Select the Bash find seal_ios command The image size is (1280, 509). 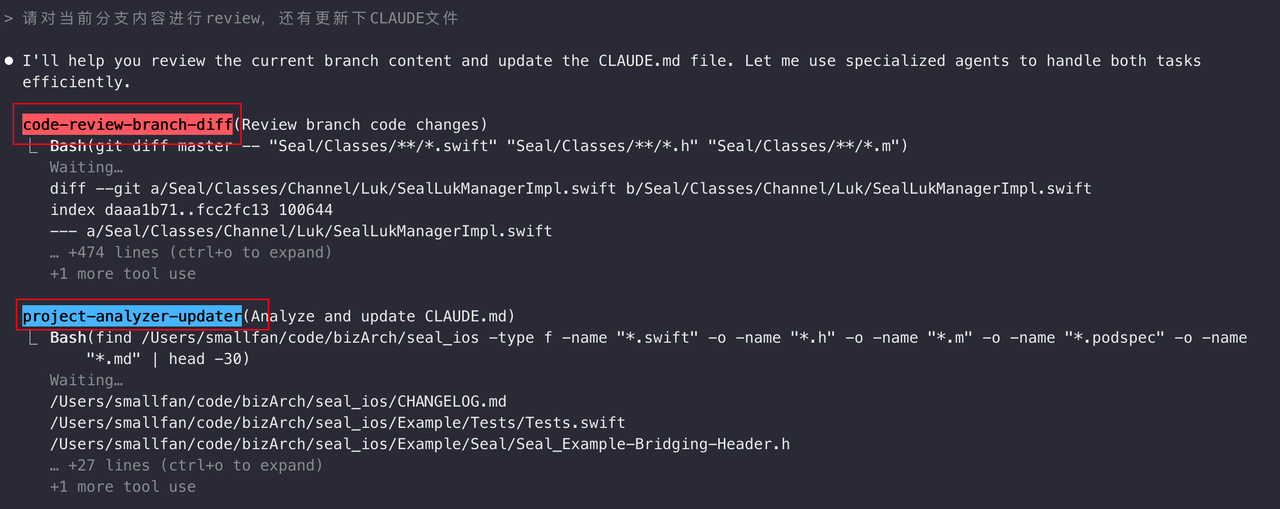tap(648, 338)
